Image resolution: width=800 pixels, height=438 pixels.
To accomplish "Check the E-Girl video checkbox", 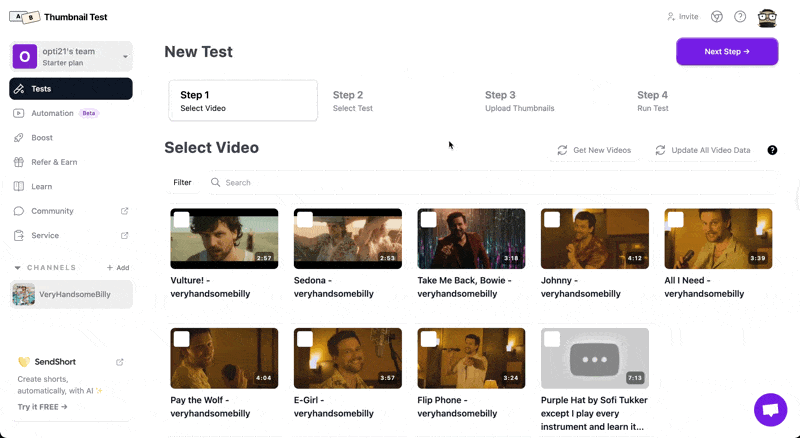I will coord(305,339).
